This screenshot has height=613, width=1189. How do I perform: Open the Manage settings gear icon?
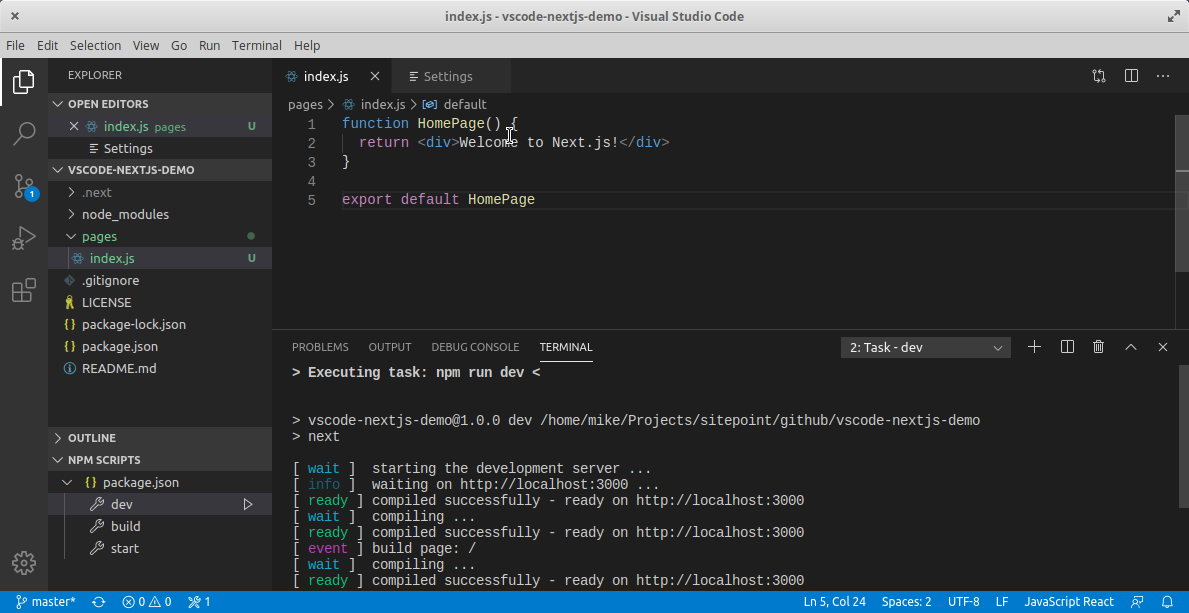(x=23, y=562)
